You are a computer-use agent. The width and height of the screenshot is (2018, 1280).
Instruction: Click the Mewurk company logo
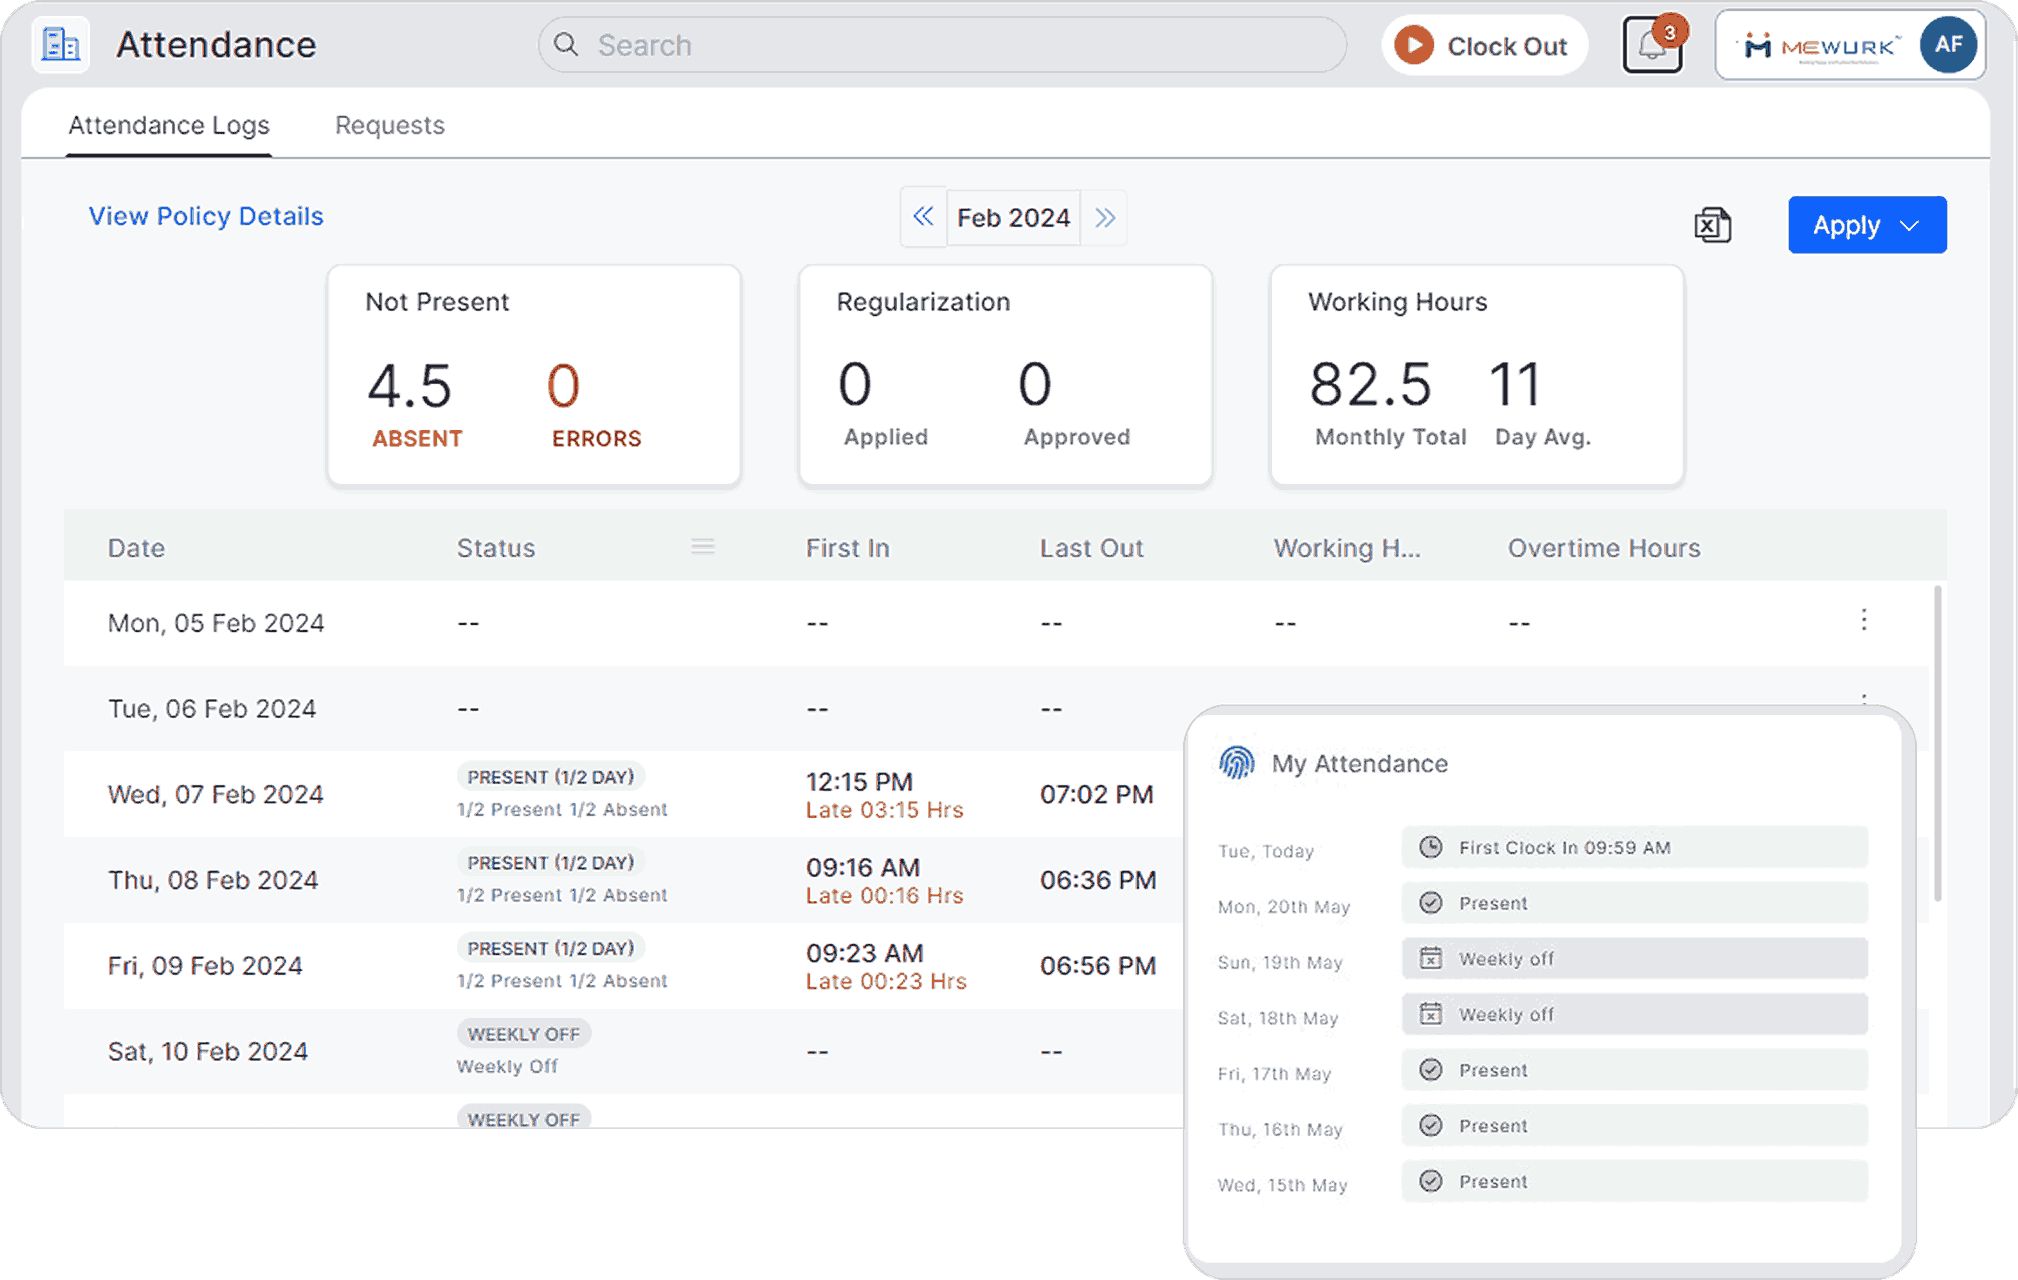point(1817,46)
